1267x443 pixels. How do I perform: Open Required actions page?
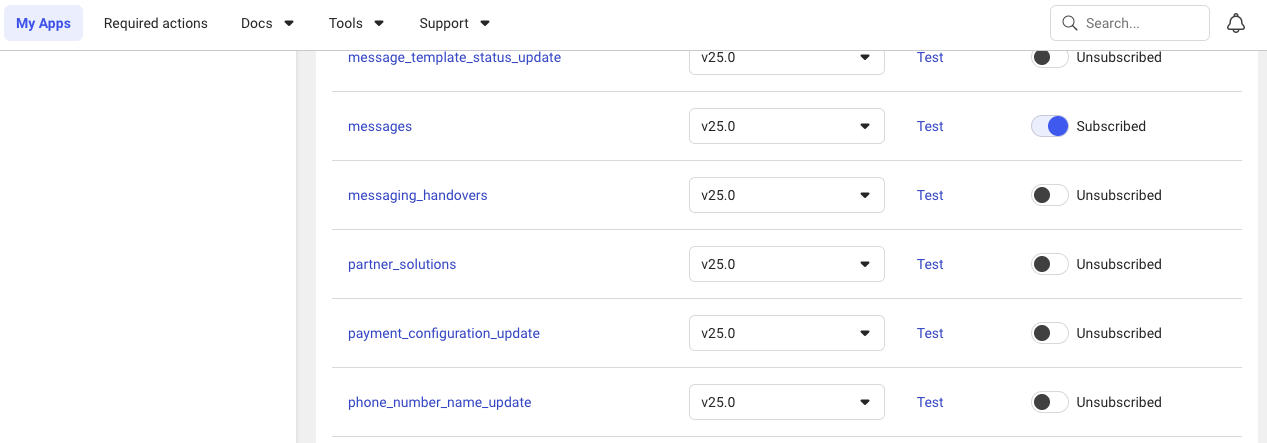coord(155,23)
